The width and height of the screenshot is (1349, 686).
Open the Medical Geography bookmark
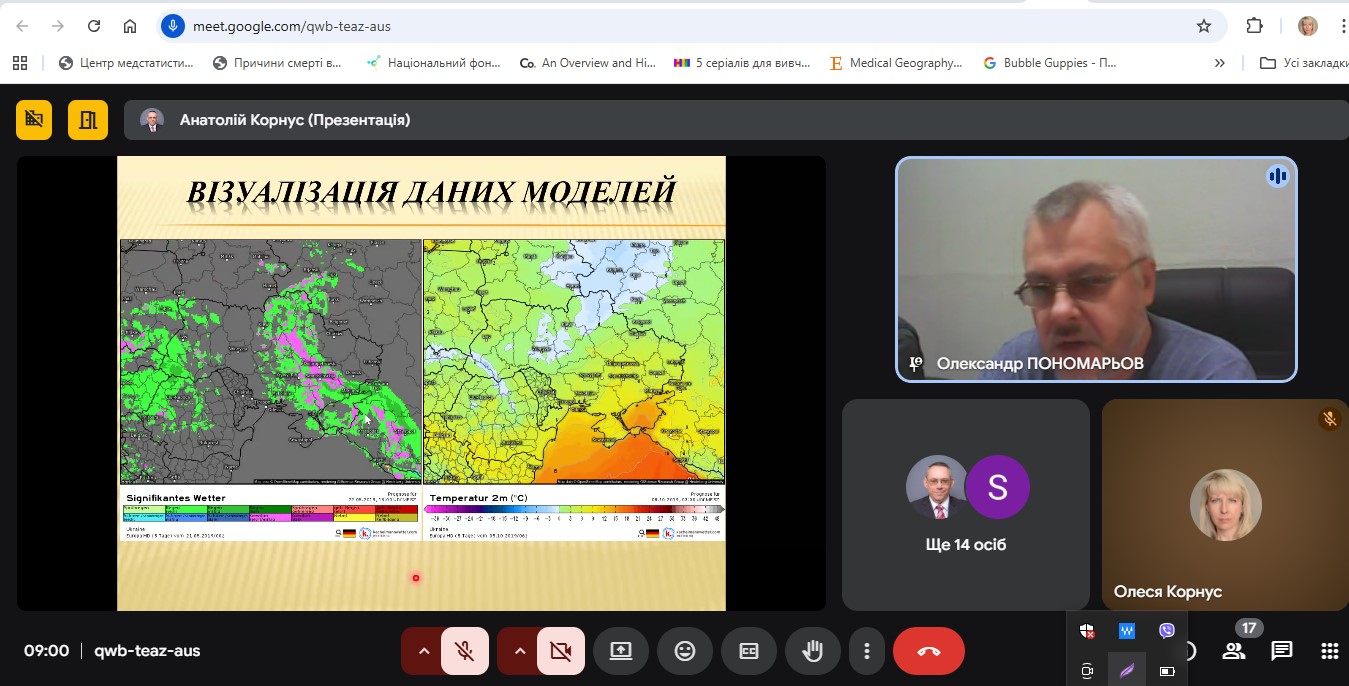point(895,63)
